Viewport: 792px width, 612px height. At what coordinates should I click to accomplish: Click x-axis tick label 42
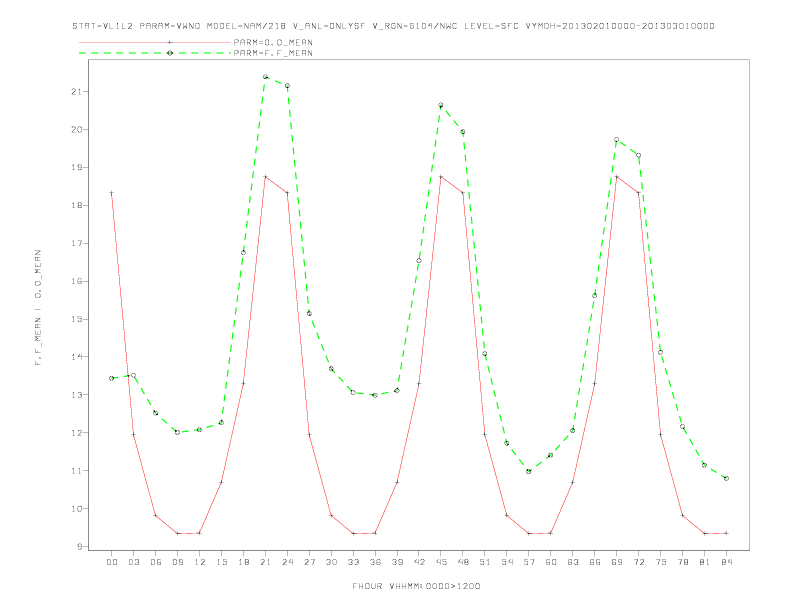point(419,562)
